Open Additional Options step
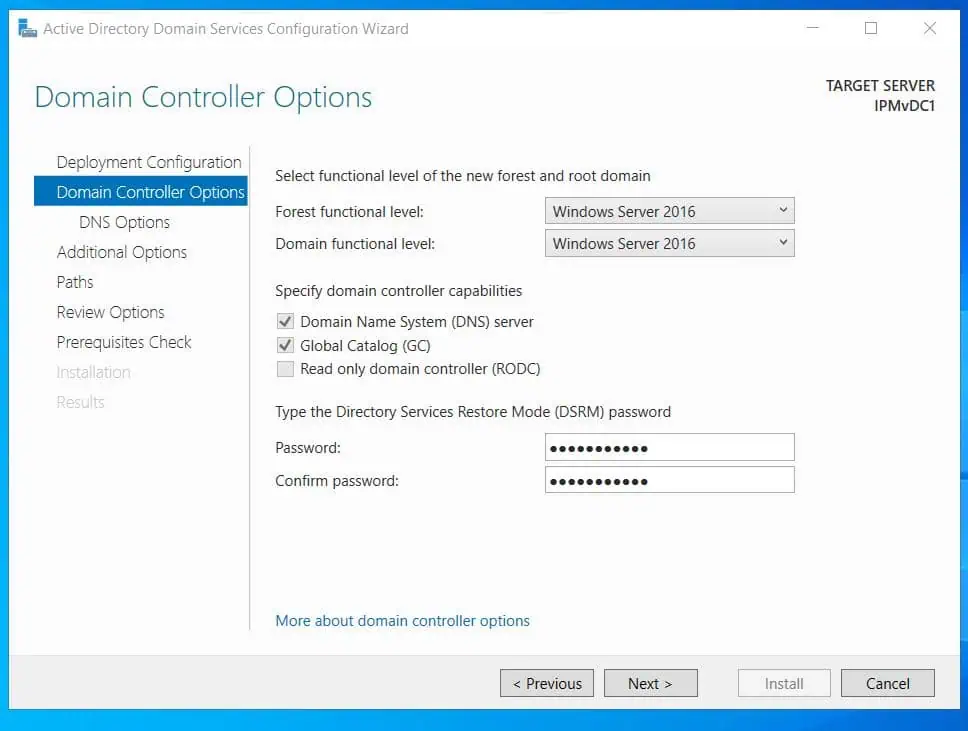The width and height of the screenshot is (968, 731). [122, 252]
